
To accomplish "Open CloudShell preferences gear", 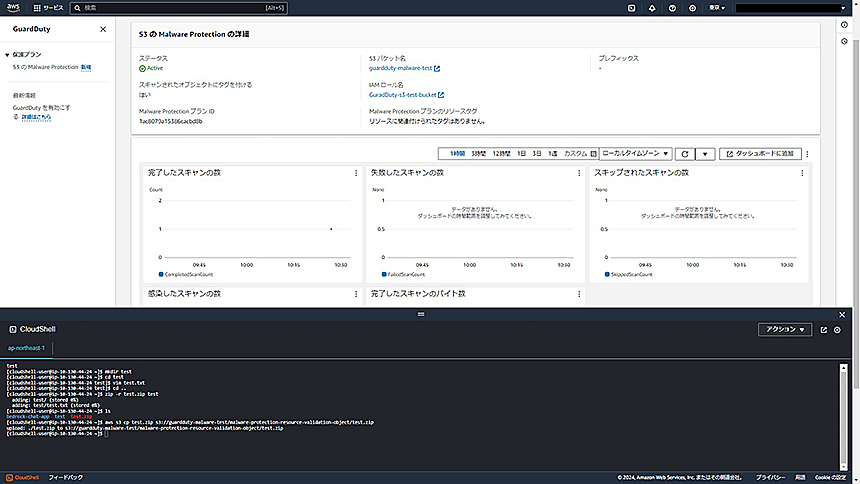I will click(x=838, y=330).
